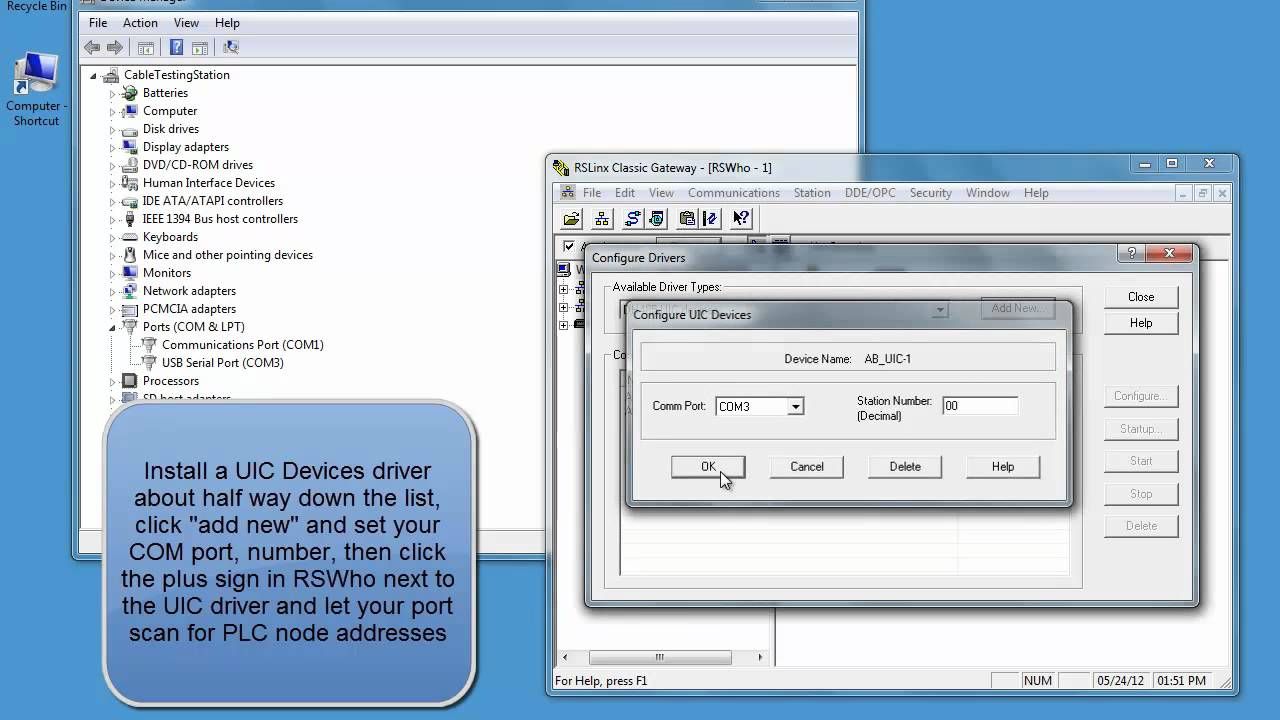Click the Station Number input field
1280x720 pixels.
tap(980, 406)
